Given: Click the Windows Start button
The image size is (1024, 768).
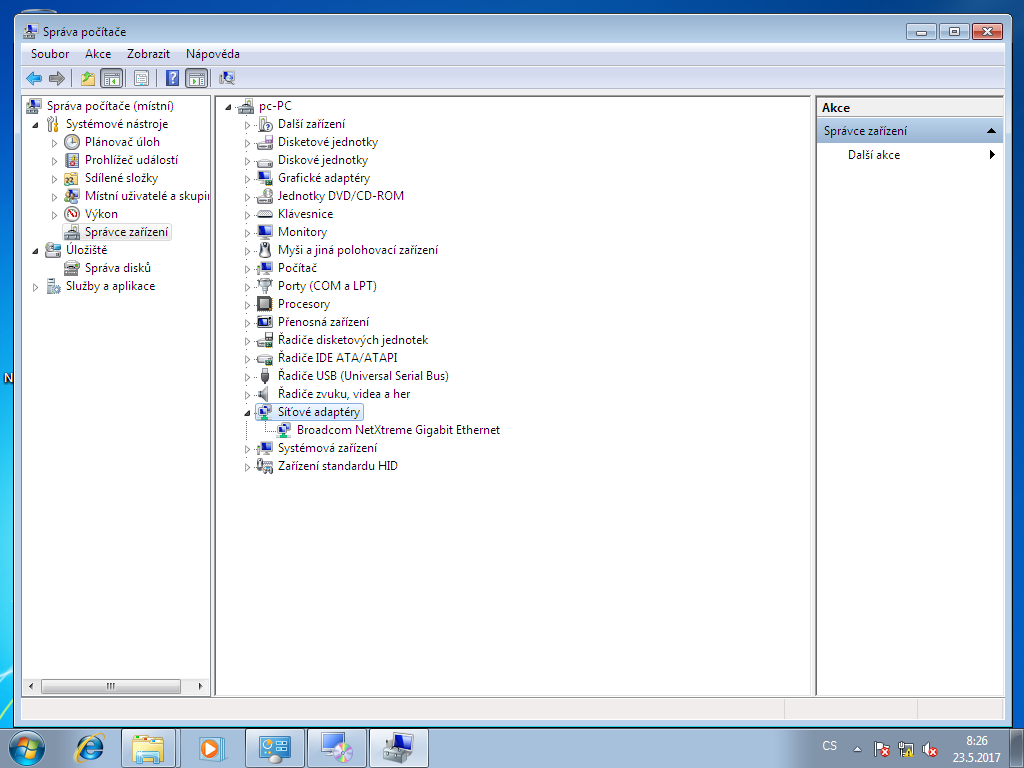Looking at the screenshot, I should [27, 747].
